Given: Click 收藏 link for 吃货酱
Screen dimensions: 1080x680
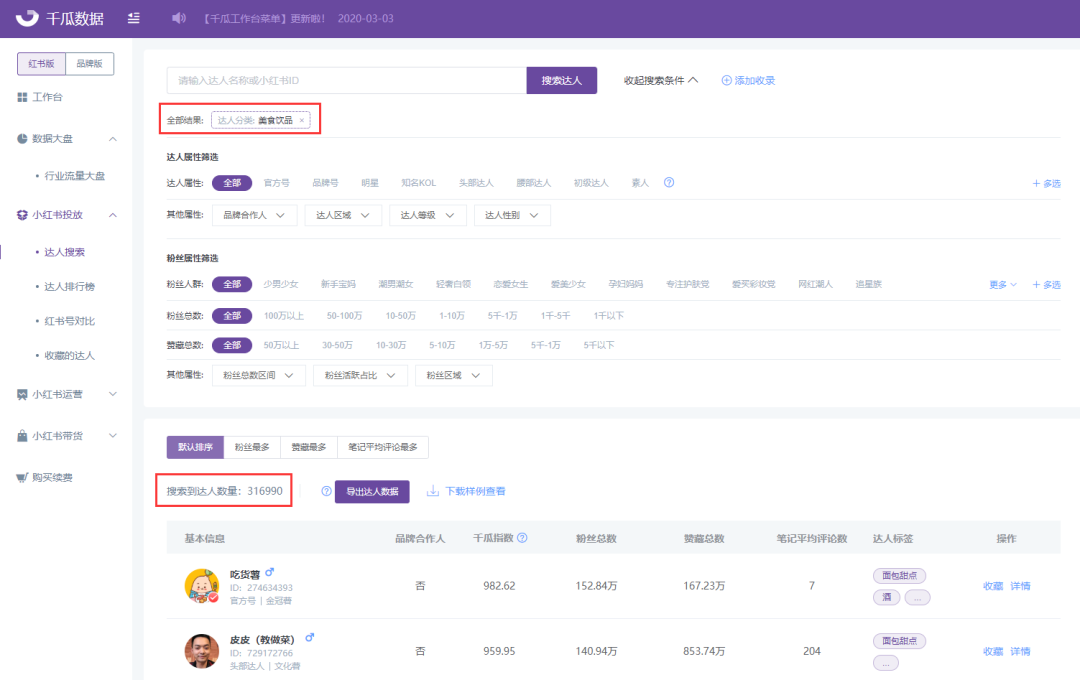Looking at the screenshot, I should [993, 586].
